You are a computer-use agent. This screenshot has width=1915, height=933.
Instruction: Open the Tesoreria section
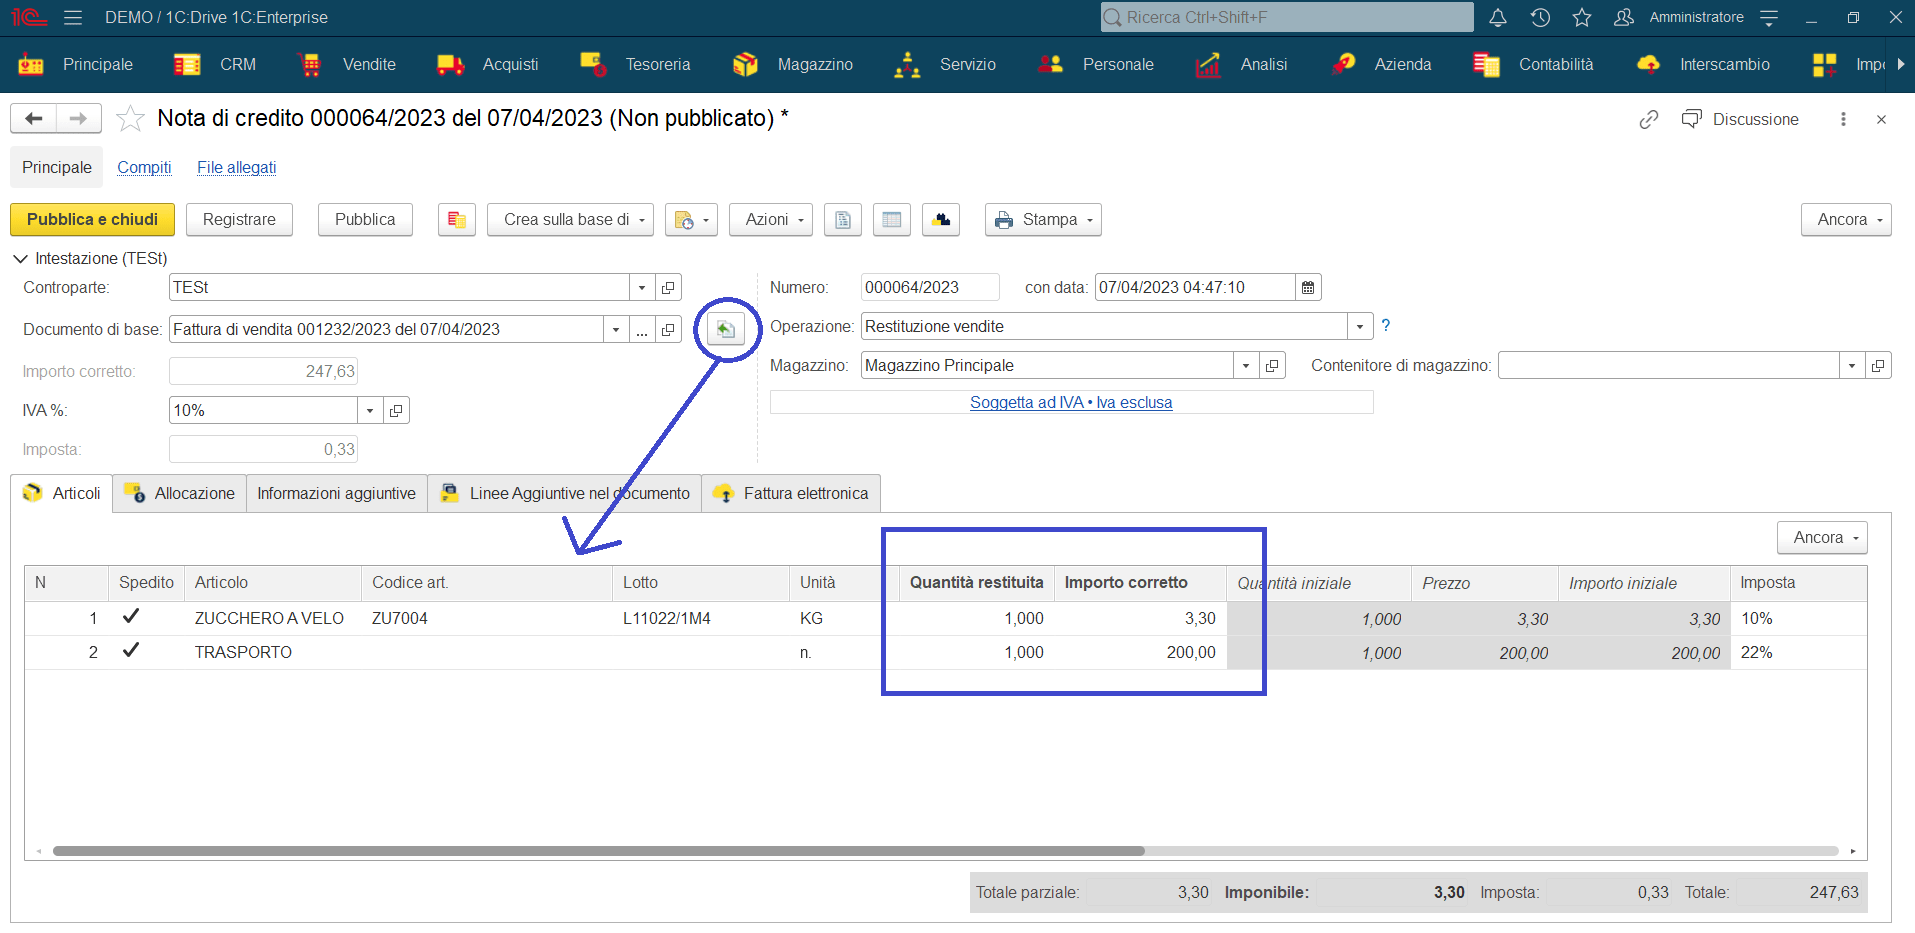635,64
